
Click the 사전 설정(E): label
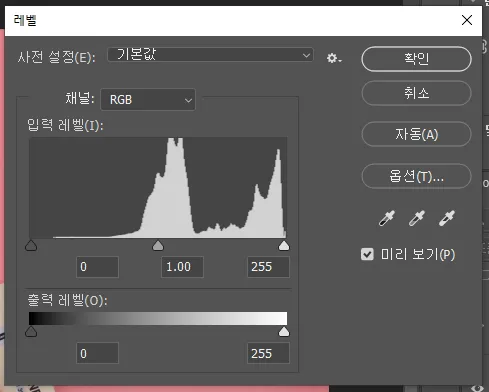(56, 57)
